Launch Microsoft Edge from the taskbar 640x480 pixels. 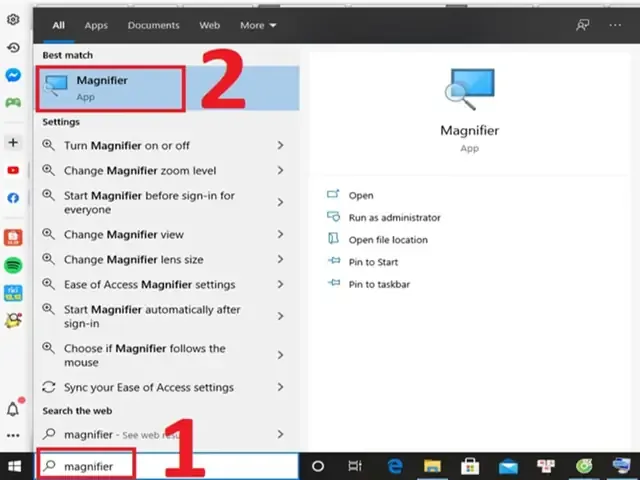click(x=395, y=466)
